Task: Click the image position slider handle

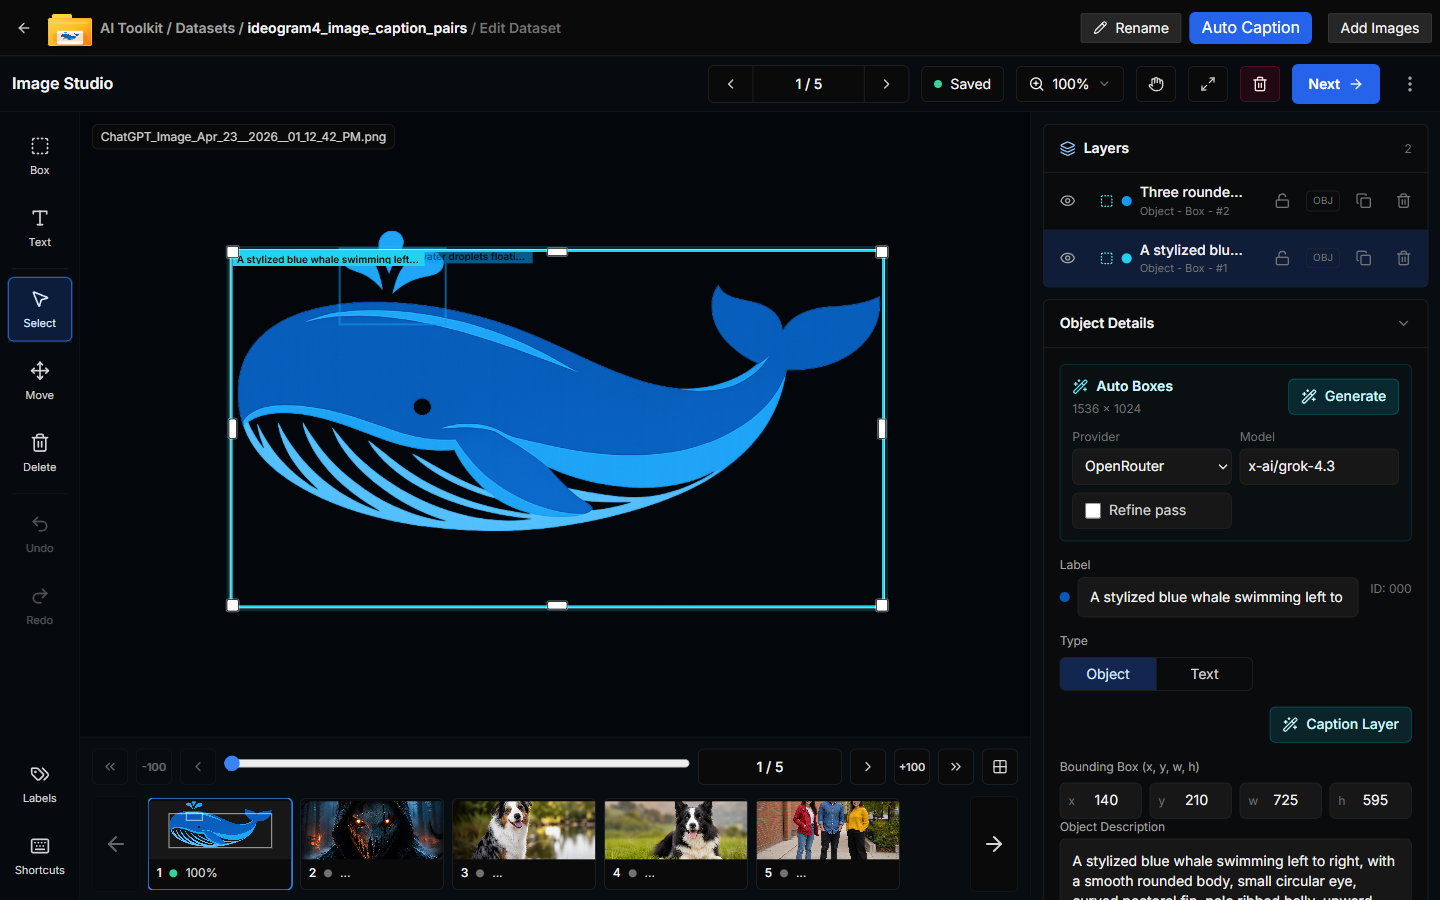Action: [x=232, y=763]
